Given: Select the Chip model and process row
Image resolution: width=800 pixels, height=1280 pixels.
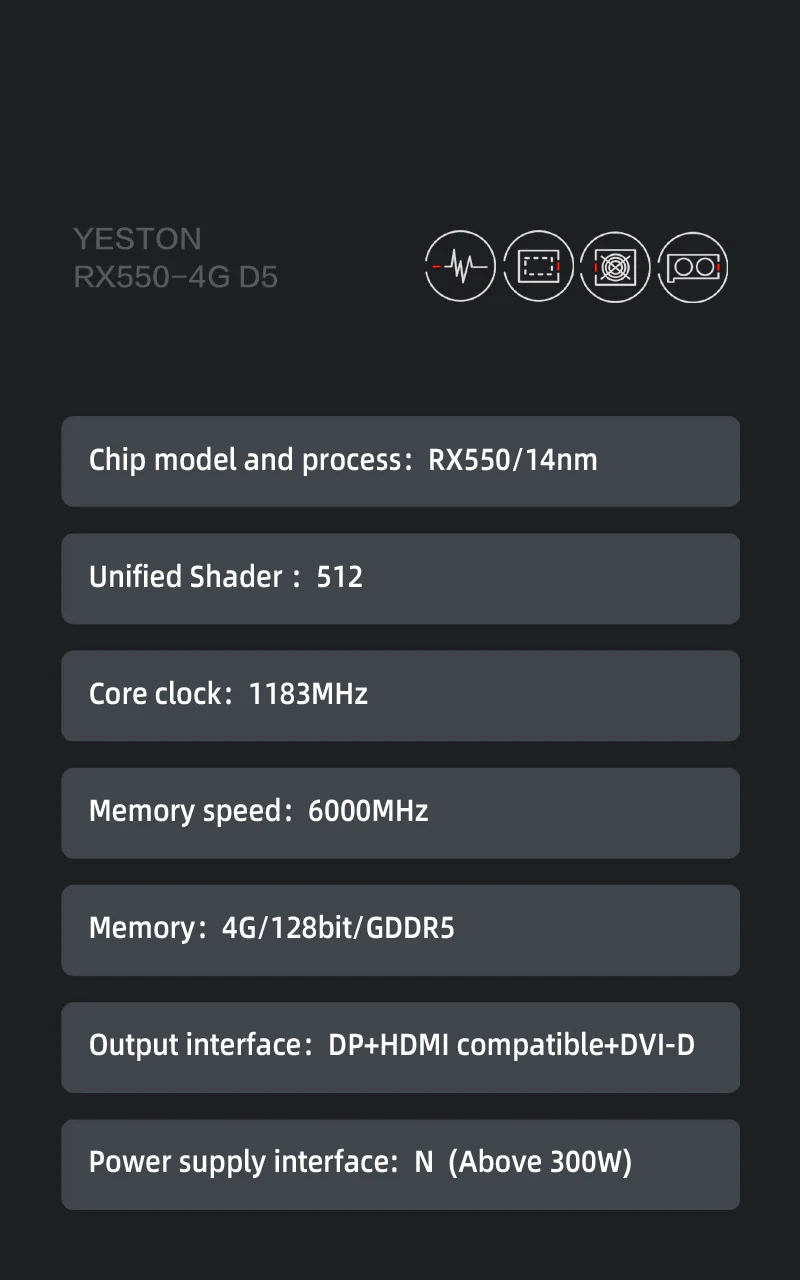Looking at the screenshot, I should click(x=400, y=461).
